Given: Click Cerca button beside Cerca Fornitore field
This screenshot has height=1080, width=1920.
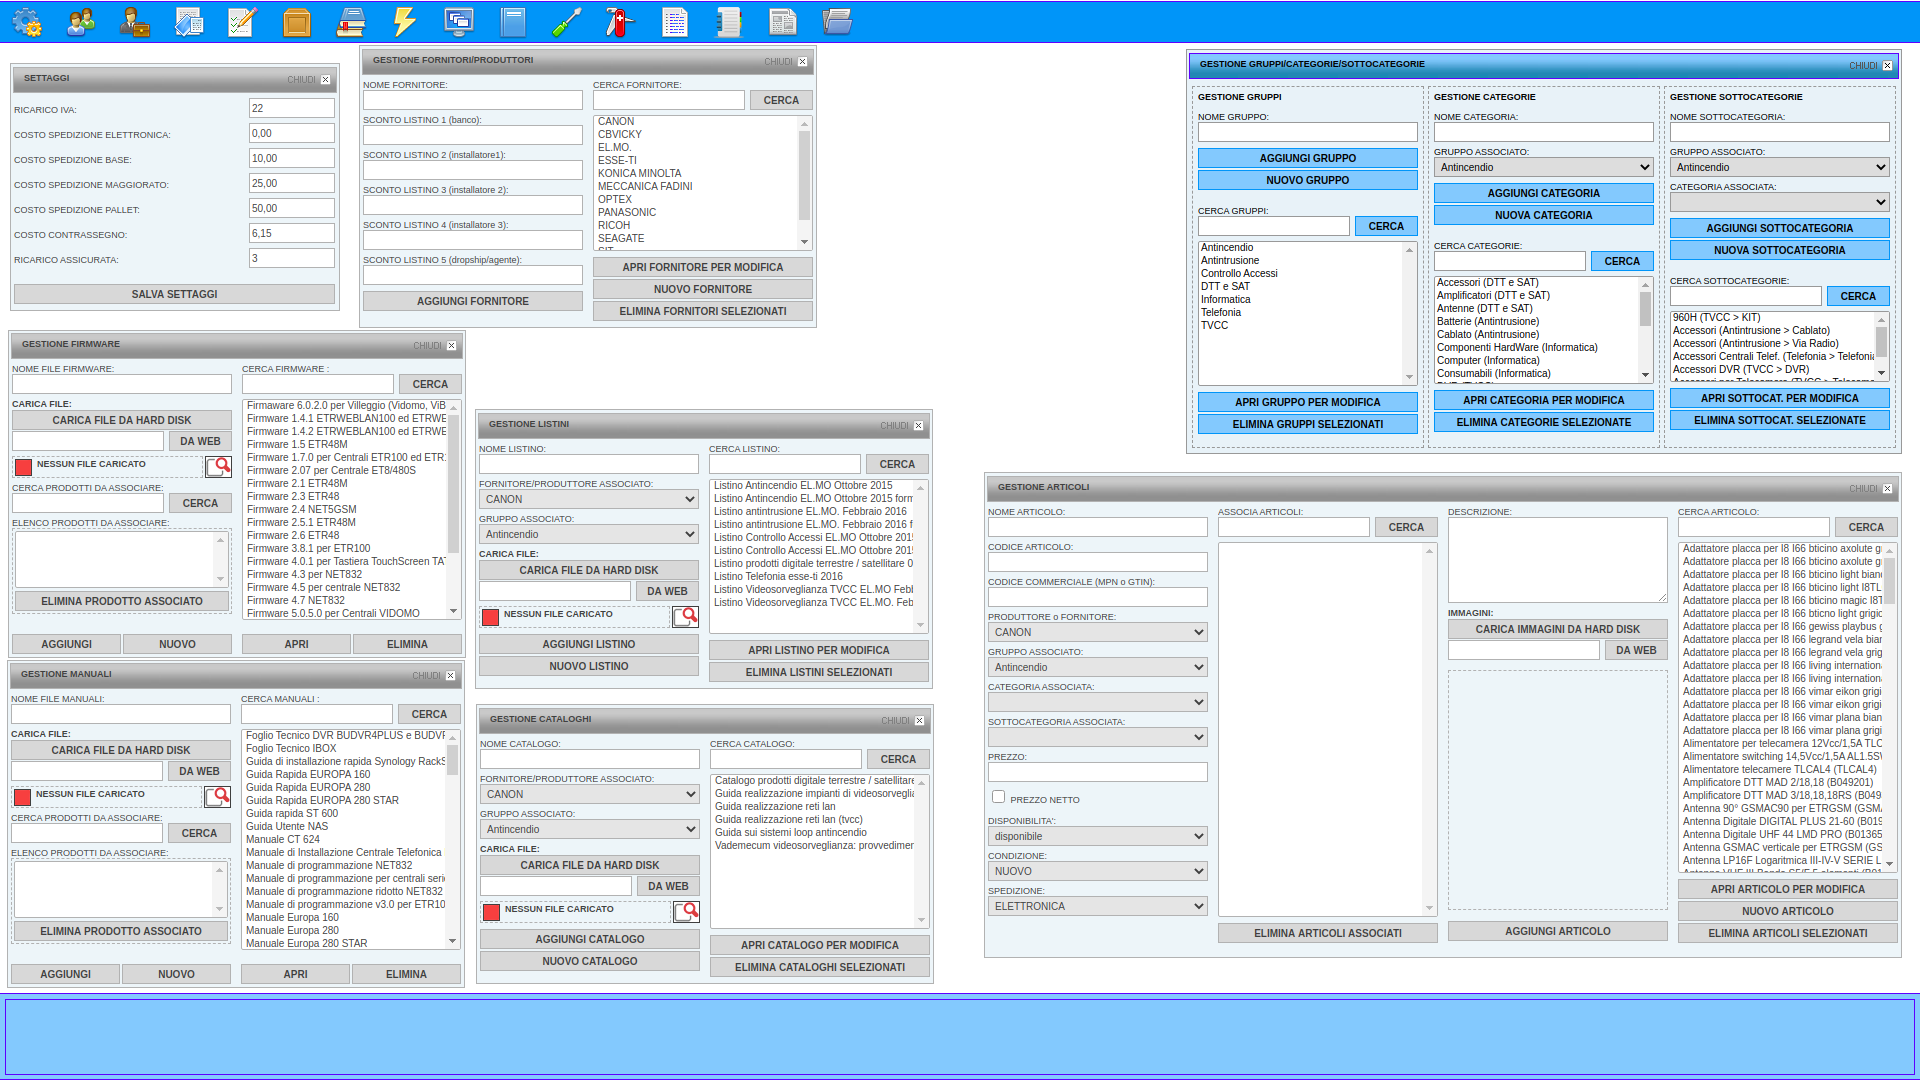Looking at the screenshot, I should 781,100.
